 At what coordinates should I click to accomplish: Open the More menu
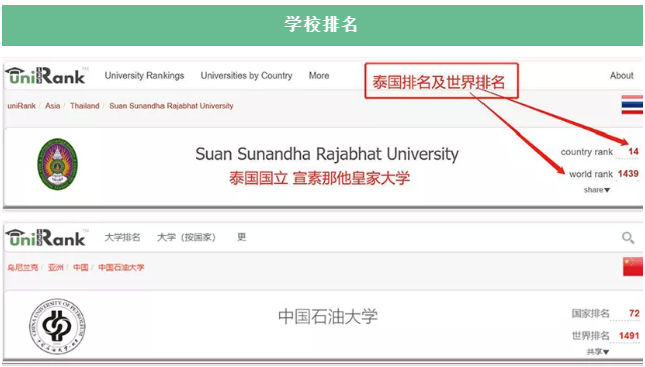coord(319,76)
